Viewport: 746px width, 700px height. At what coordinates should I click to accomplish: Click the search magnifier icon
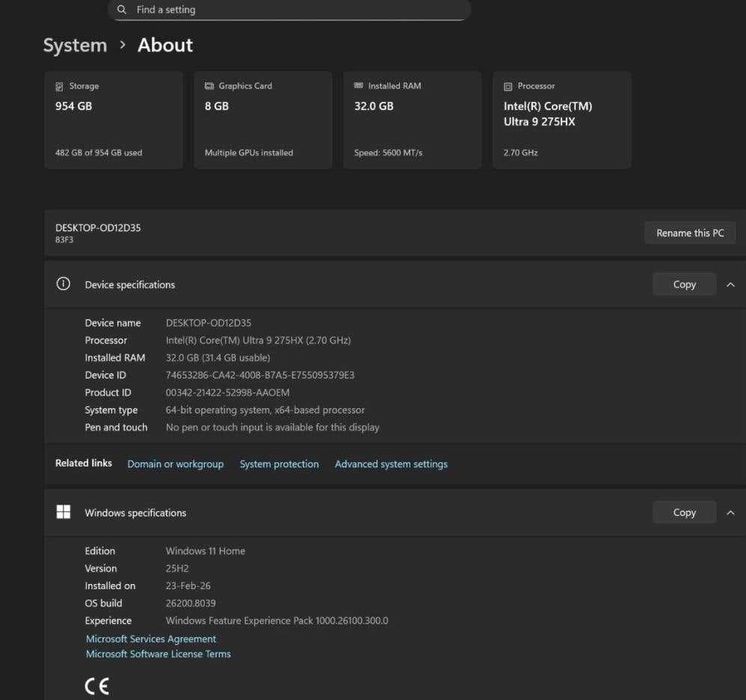tap(122, 10)
